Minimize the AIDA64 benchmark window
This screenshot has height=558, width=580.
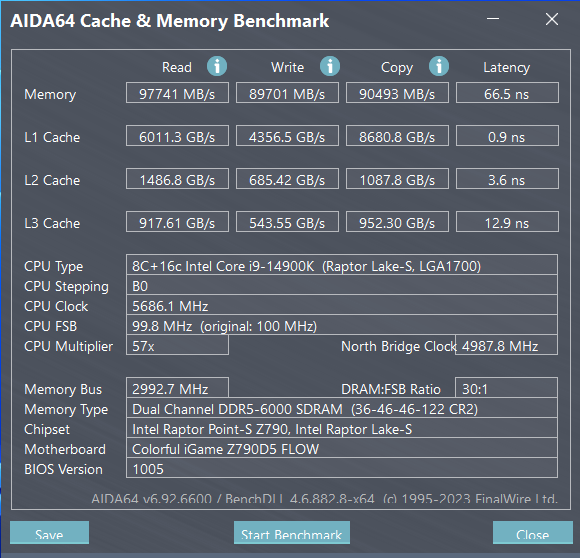[x=493, y=19]
